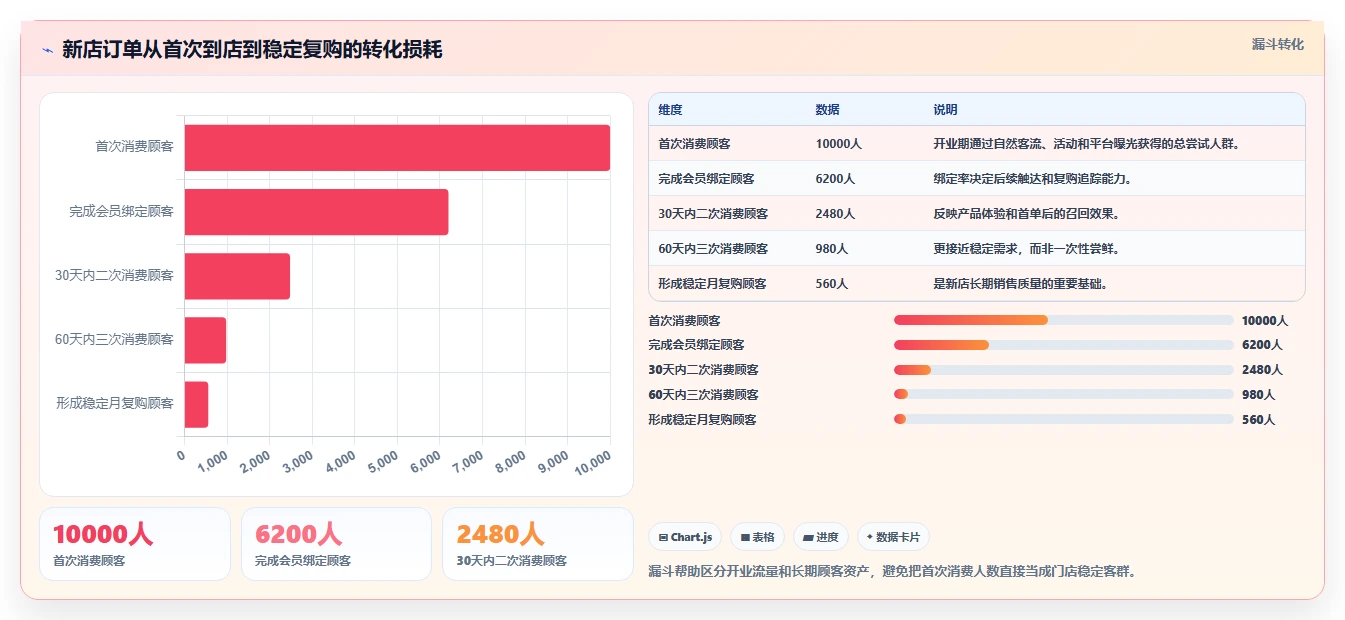
Task: Click the 980人 progress value label
Action: (x=1258, y=394)
